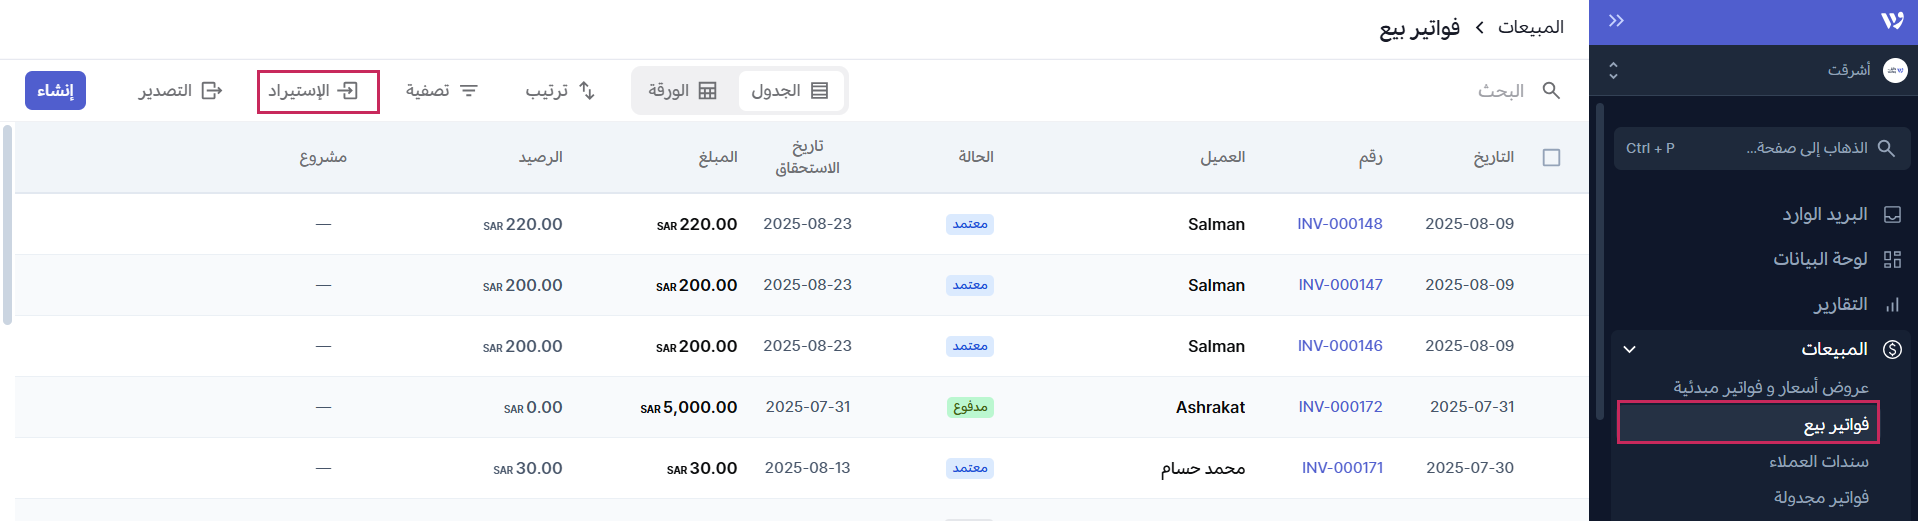Click the sort arrows icon beside ترتيب
This screenshot has width=1918, height=521.
click(x=587, y=91)
